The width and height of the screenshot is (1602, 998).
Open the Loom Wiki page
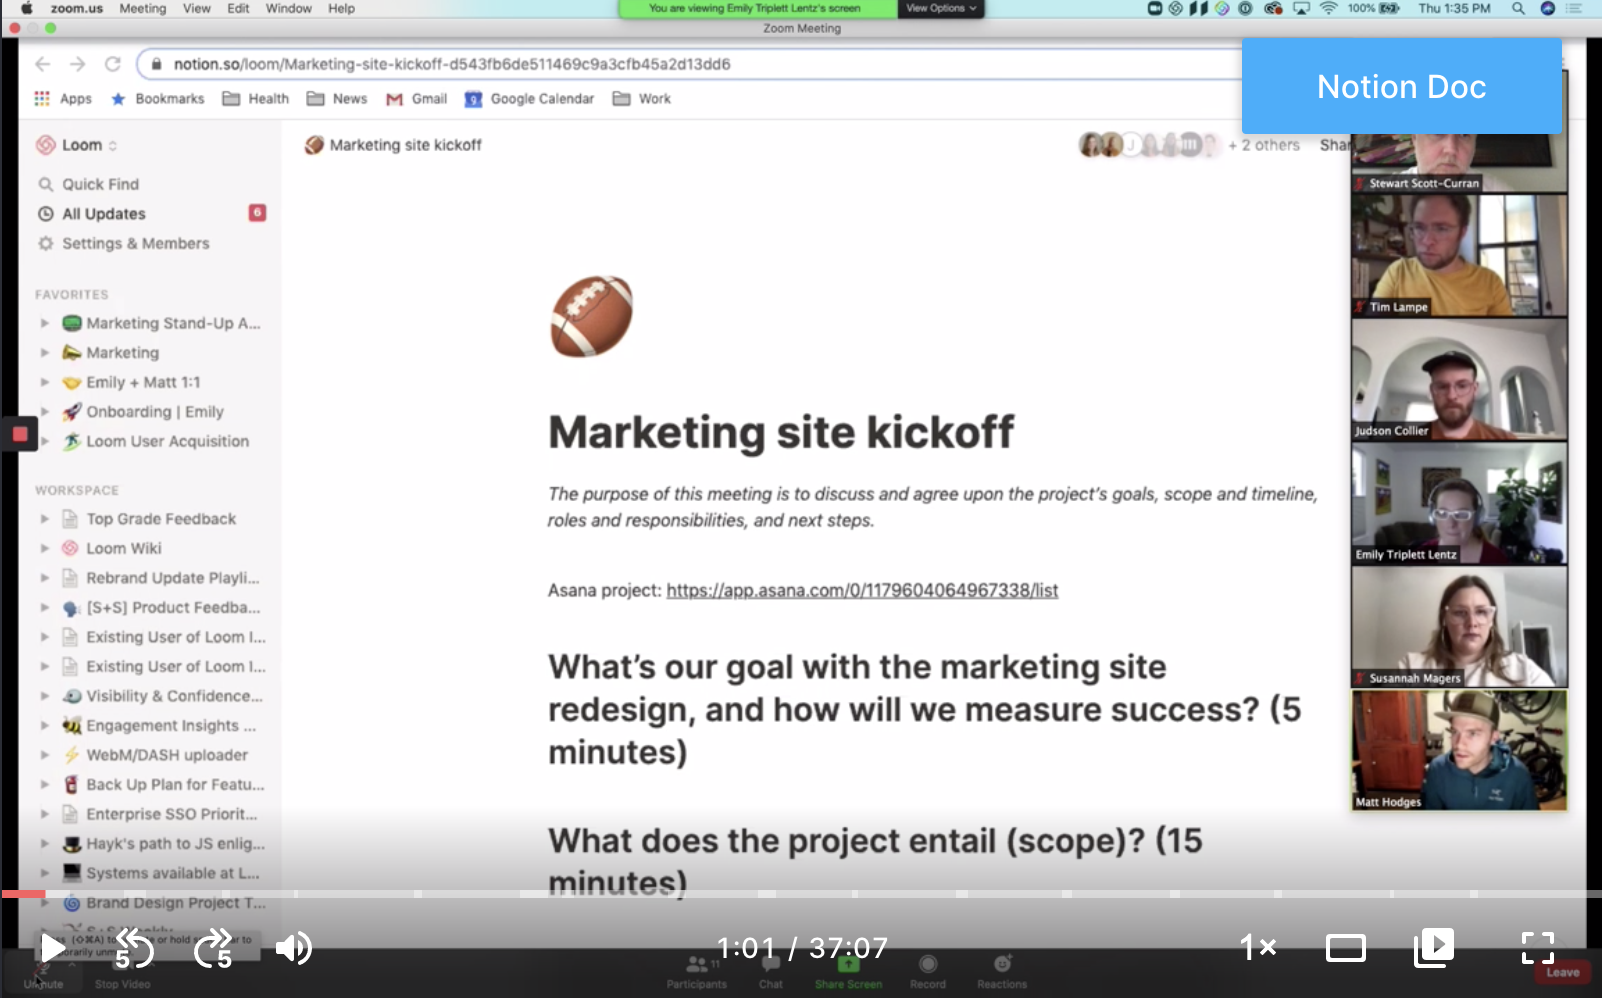point(112,548)
